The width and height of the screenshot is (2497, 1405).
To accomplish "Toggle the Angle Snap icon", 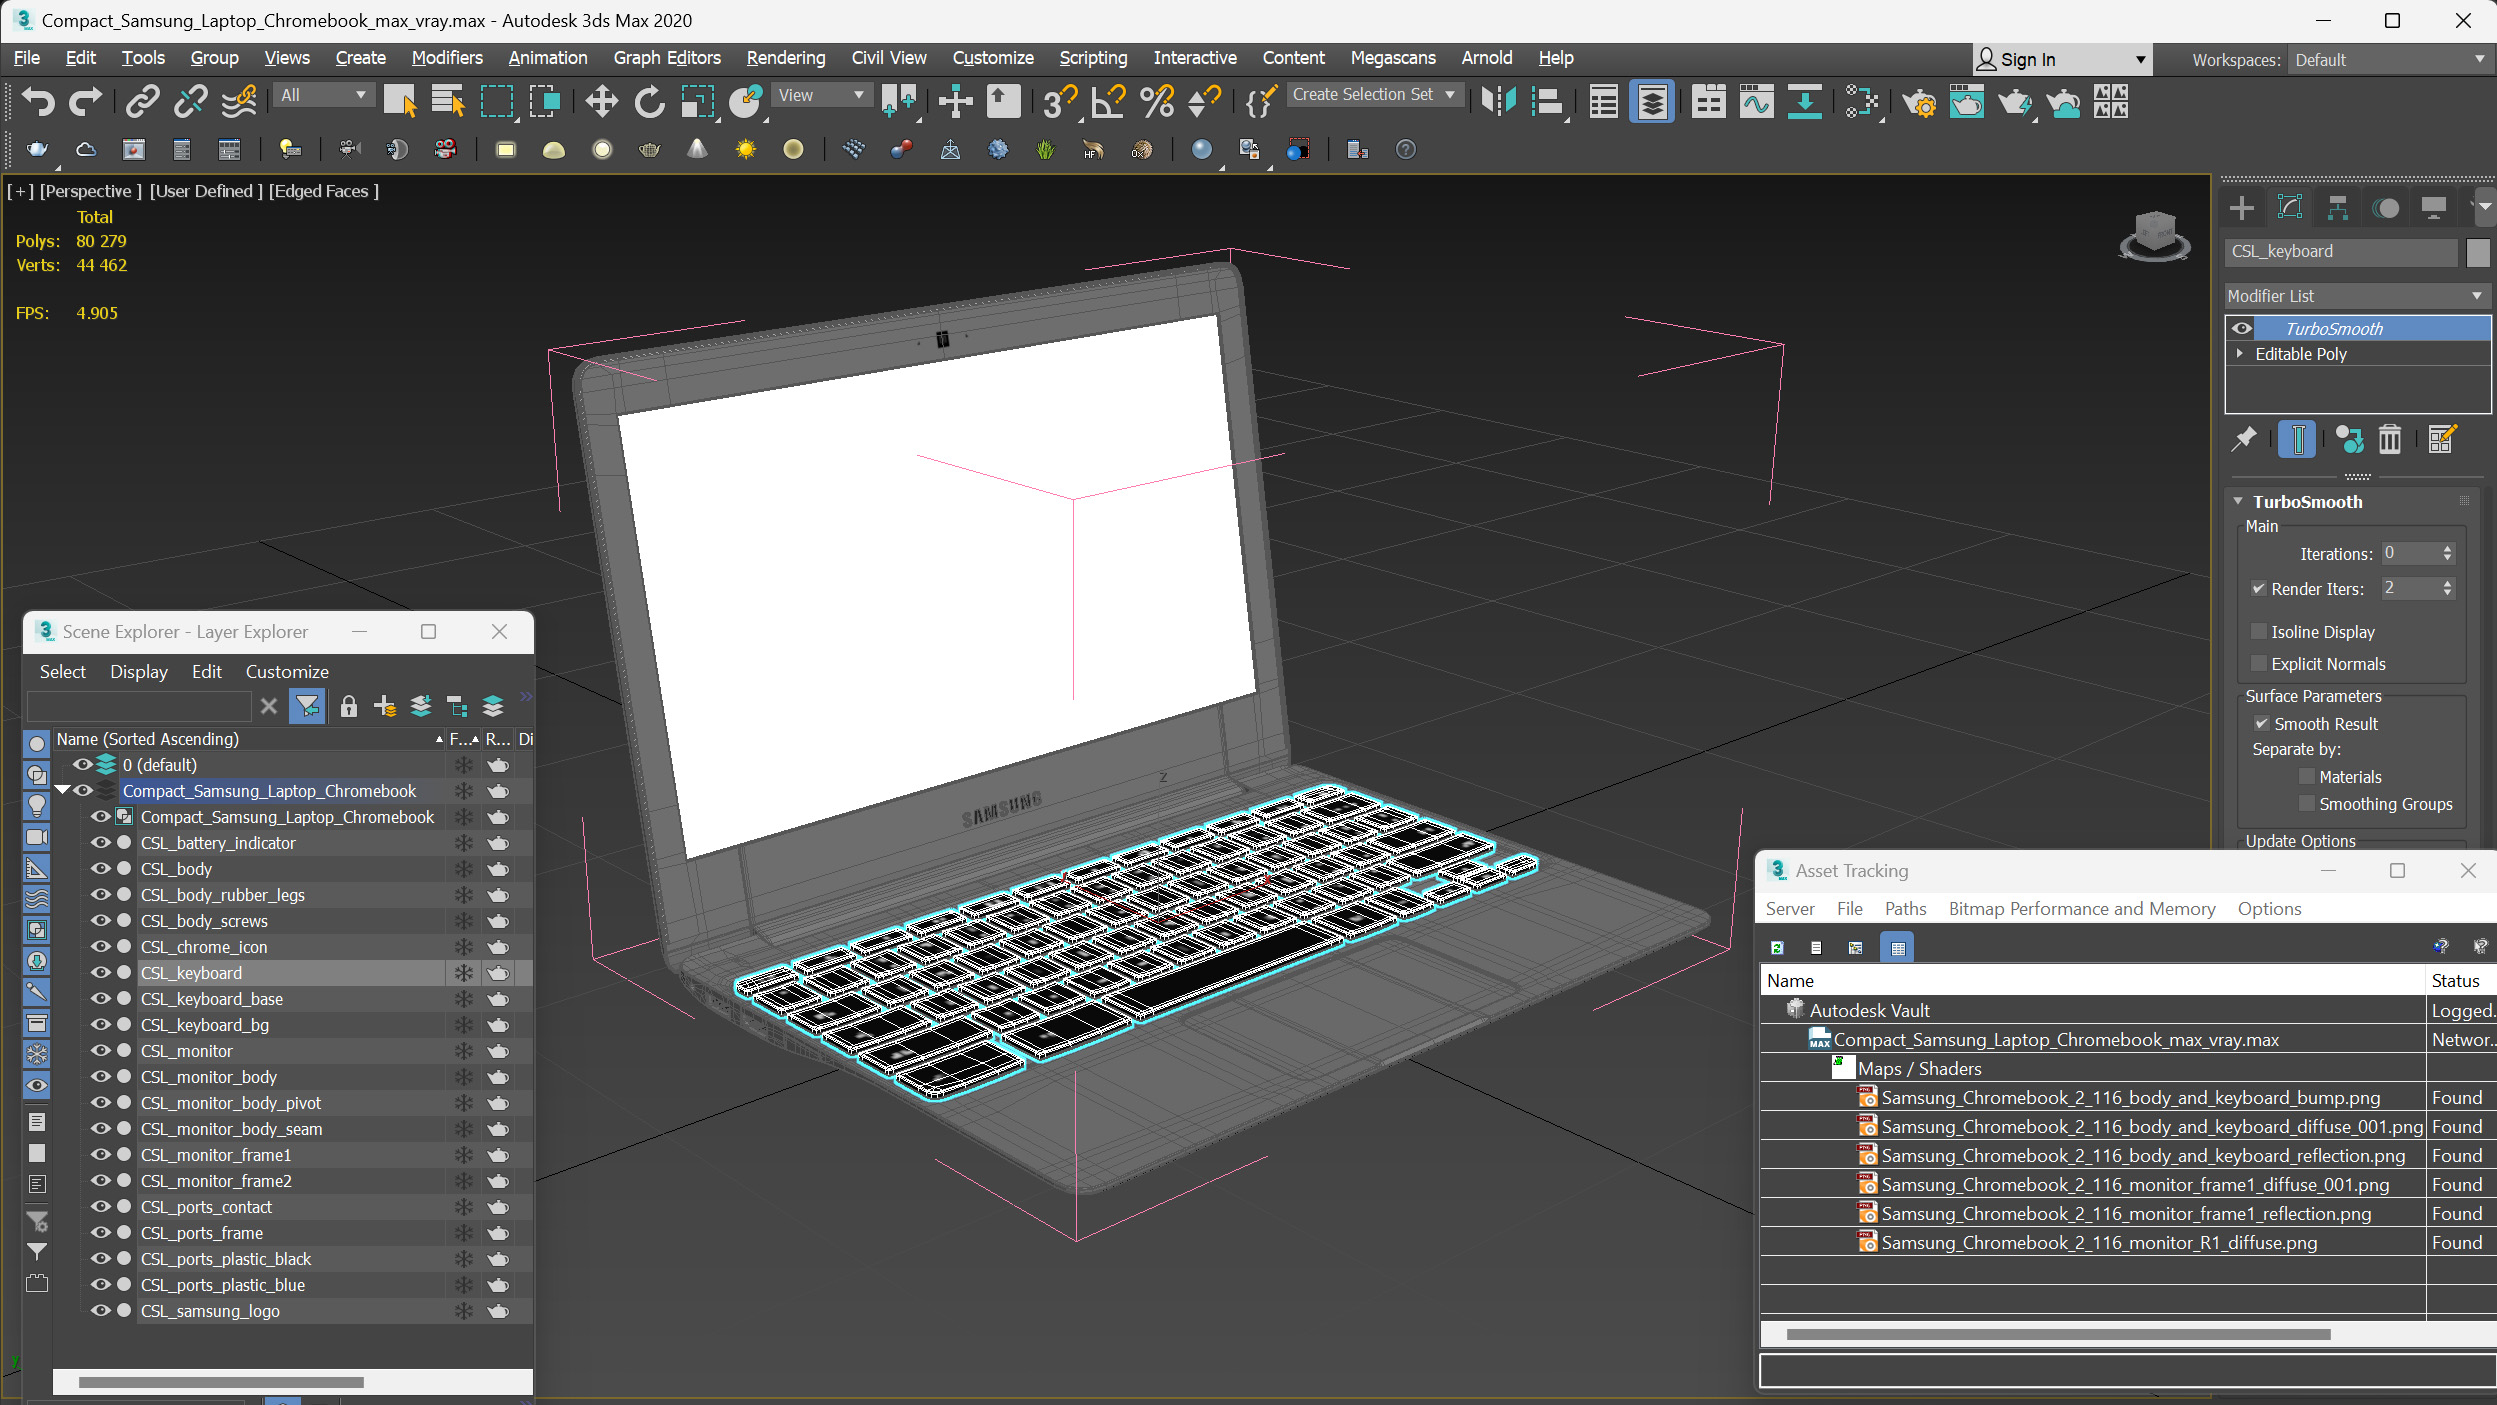I will coord(1108,101).
